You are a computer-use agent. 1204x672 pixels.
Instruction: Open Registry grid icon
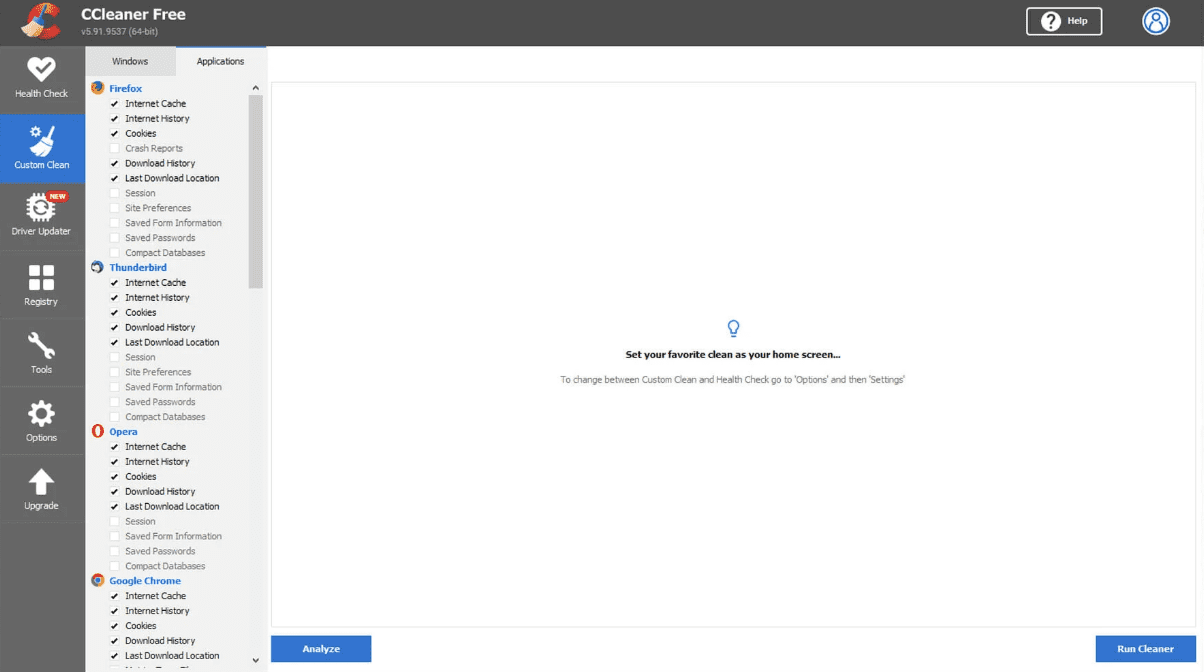pyautogui.click(x=42, y=277)
